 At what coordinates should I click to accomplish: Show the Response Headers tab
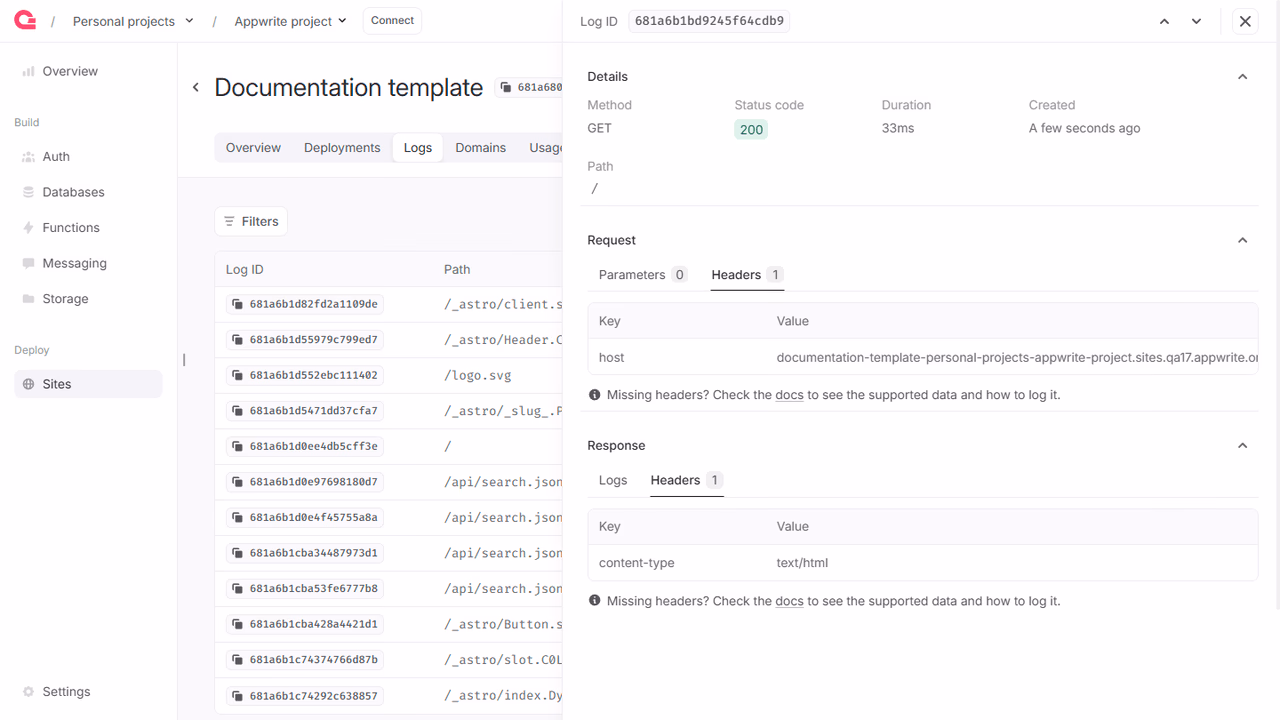pyautogui.click(x=686, y=480)
